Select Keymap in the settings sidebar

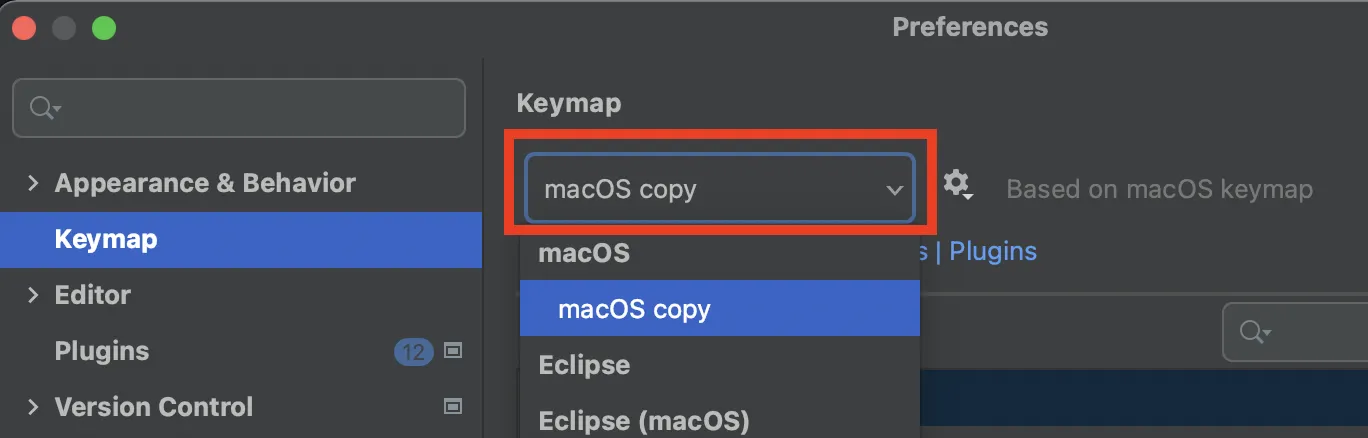click(x=106, y=240)
